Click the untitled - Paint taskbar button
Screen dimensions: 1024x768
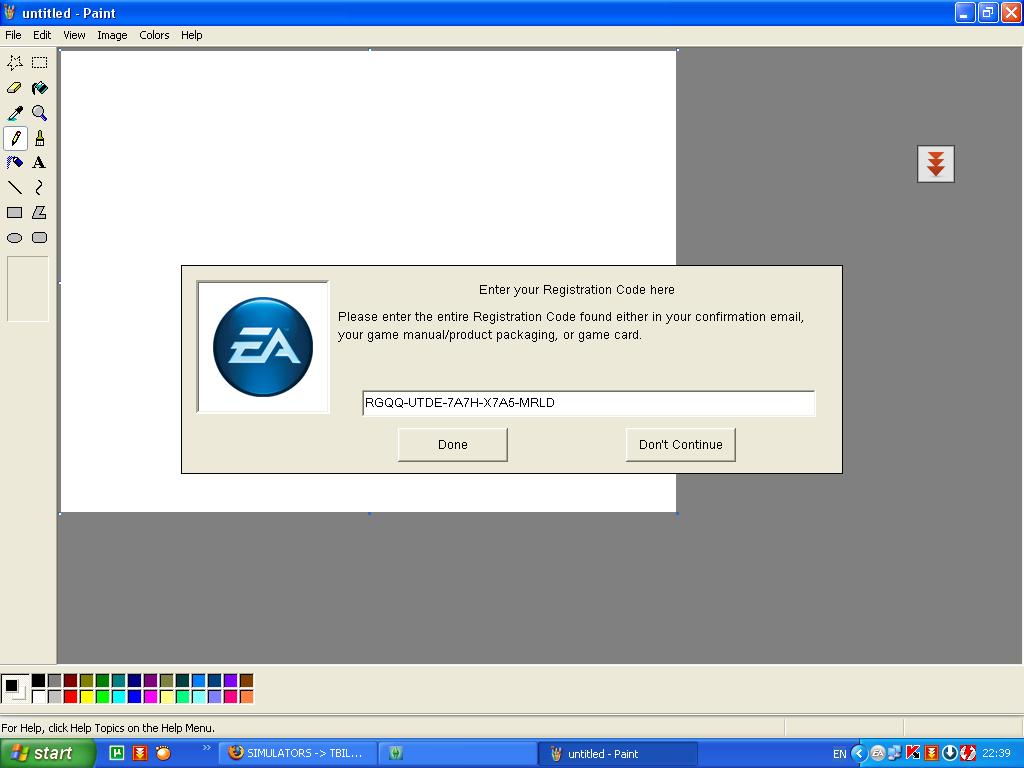[x=617, y=754]
